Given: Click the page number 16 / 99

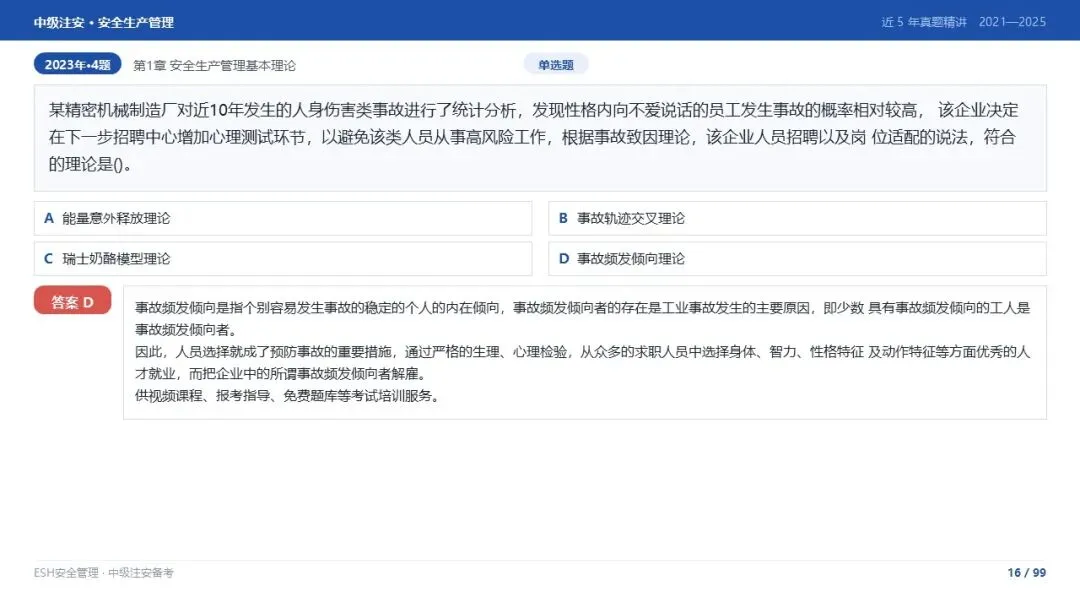Looking at the screenshot, I should [1026, 572].
